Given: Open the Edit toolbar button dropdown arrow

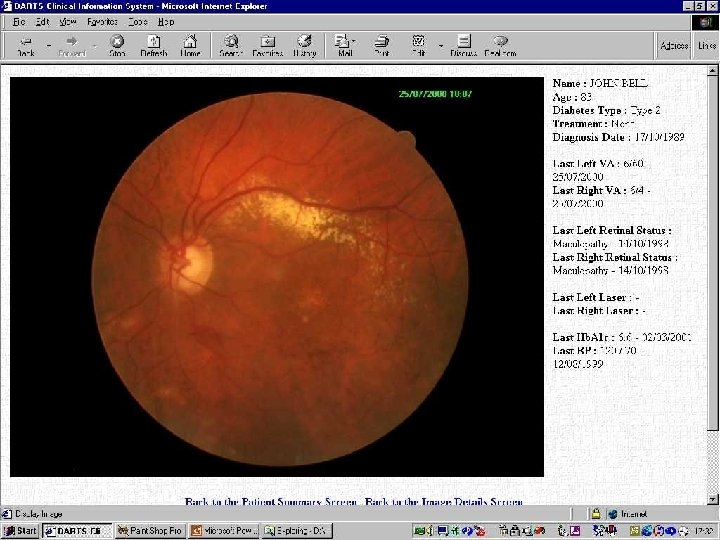Looking at the screenshot, I should coord(440,44).
